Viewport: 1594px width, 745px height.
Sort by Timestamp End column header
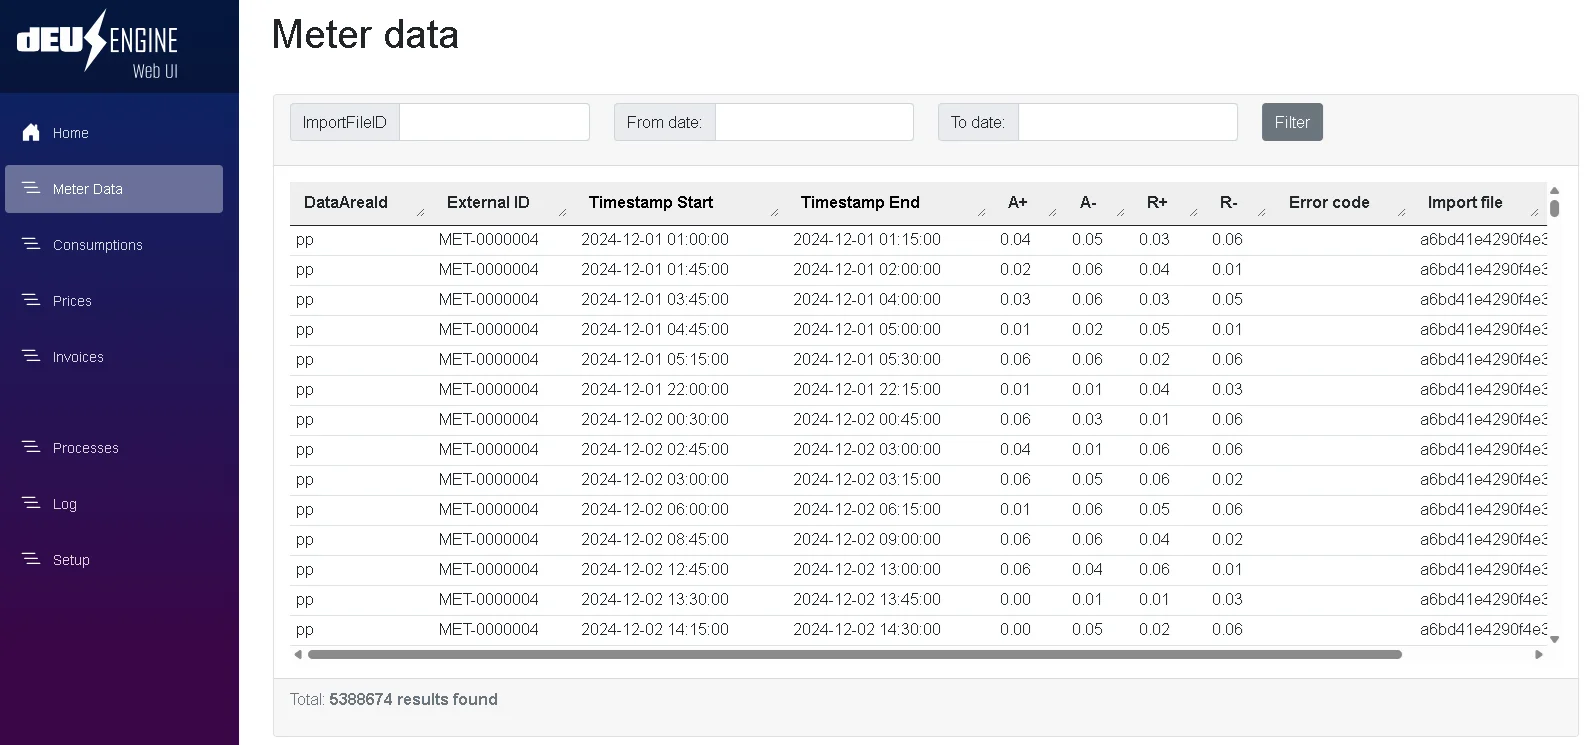860,202
